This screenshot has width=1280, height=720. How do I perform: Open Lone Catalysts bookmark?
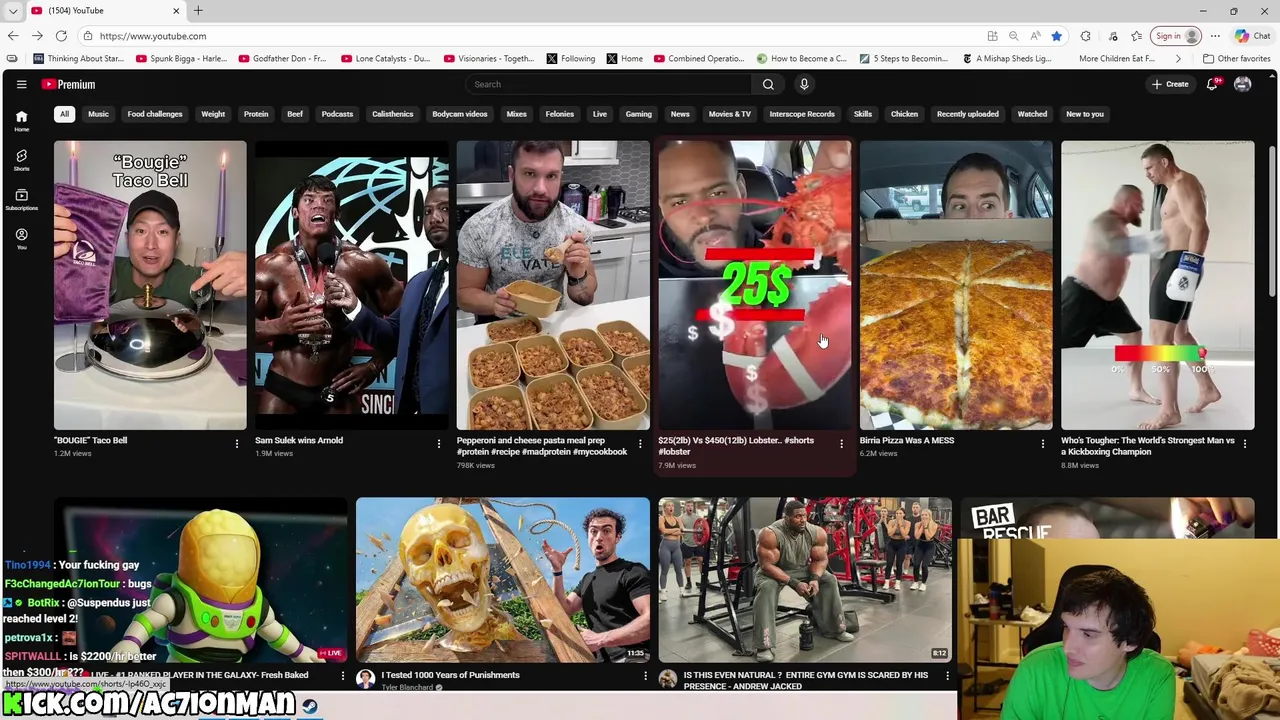click(x=386, y=58)
